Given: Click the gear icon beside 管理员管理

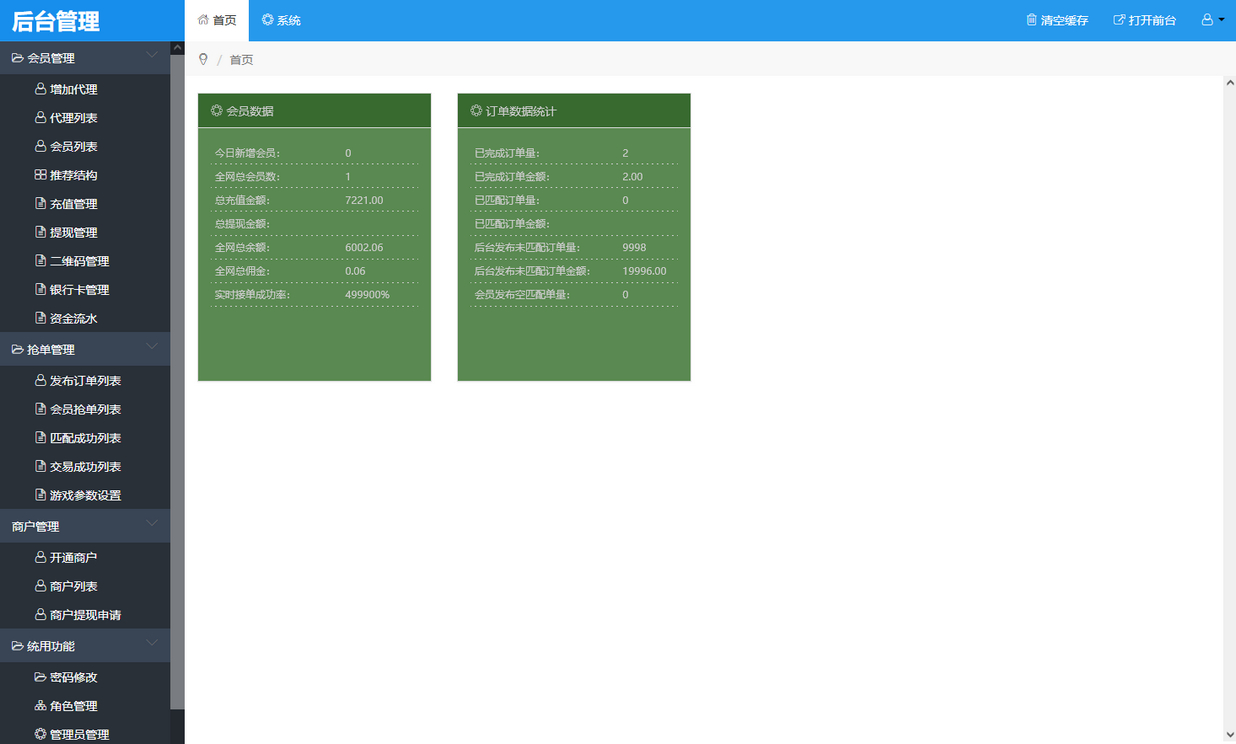Looking at the screenshot, I should tap(40, 734).
